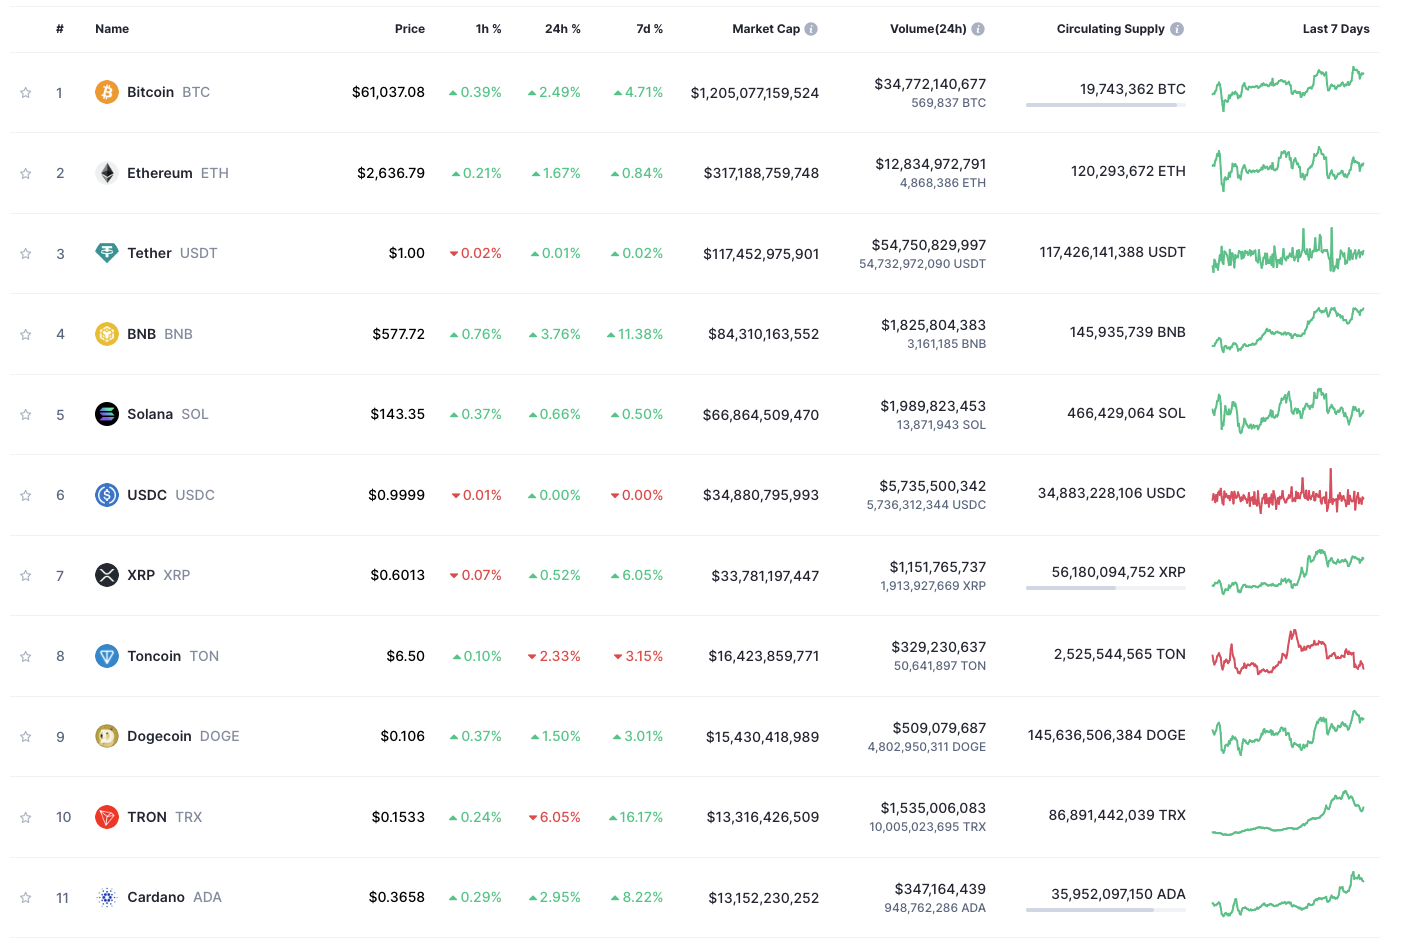The image size is (1416, 939).
Task: Open the TRON TRX coin page
Action: [149, 817]
